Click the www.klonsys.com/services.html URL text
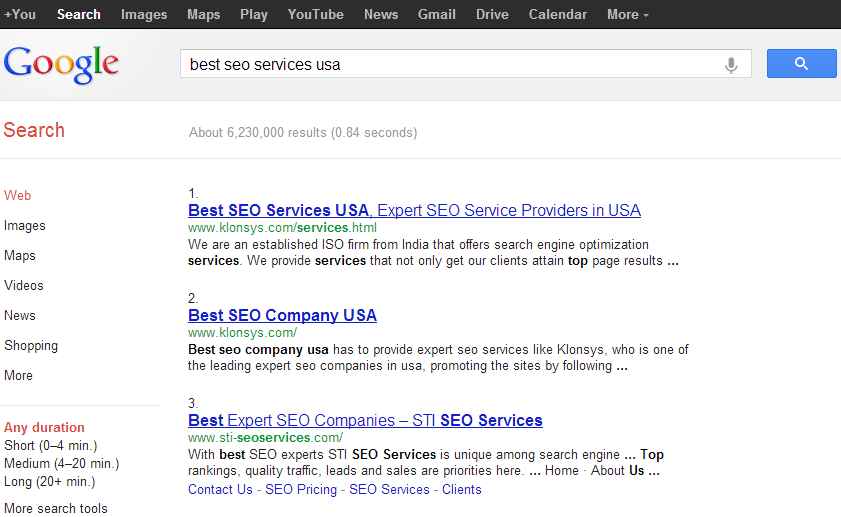The width and height of the screenshot is (841, 517). 282,227
